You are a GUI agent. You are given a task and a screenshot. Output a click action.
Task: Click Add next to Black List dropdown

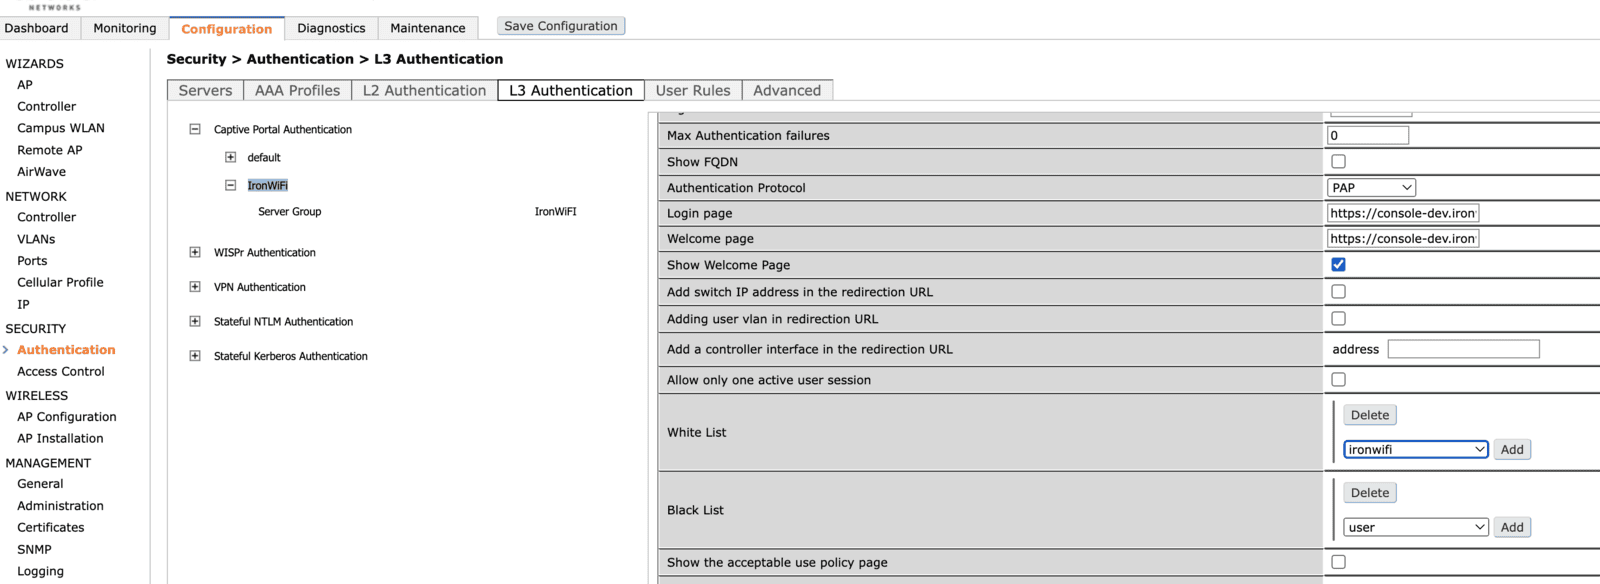(1512, 527)
